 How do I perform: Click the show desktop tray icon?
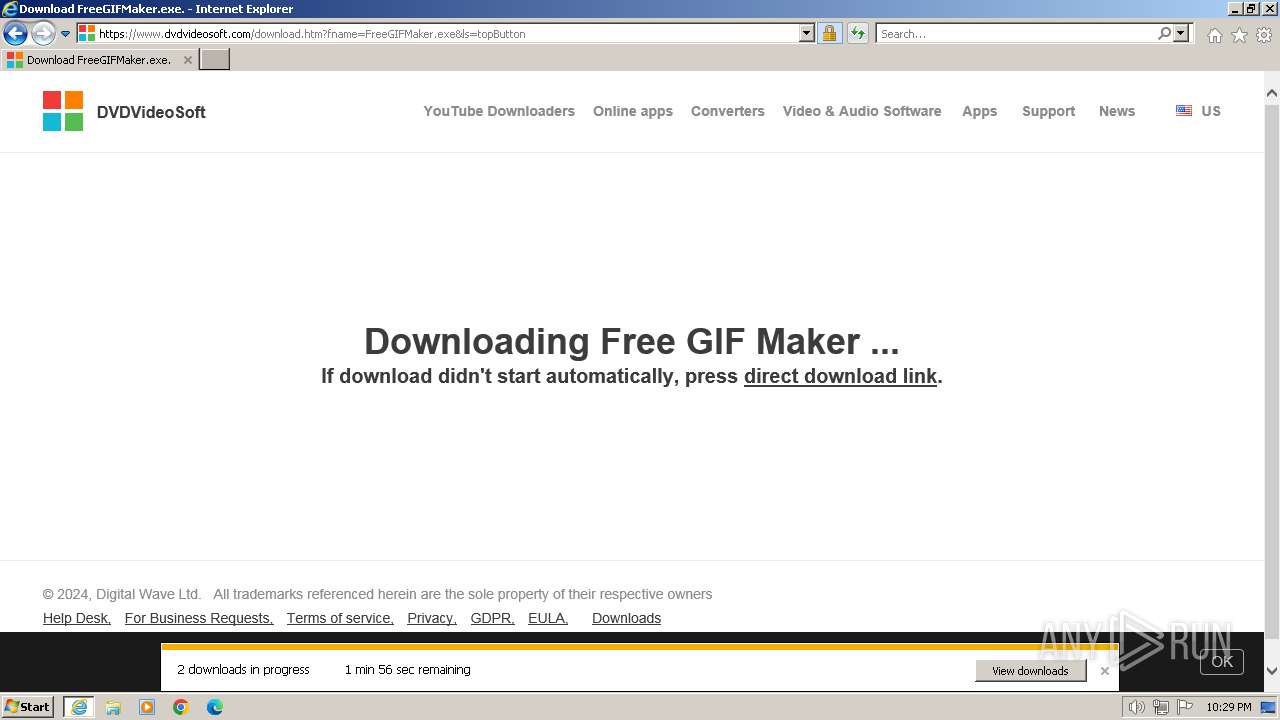(x=1269, y=707)
